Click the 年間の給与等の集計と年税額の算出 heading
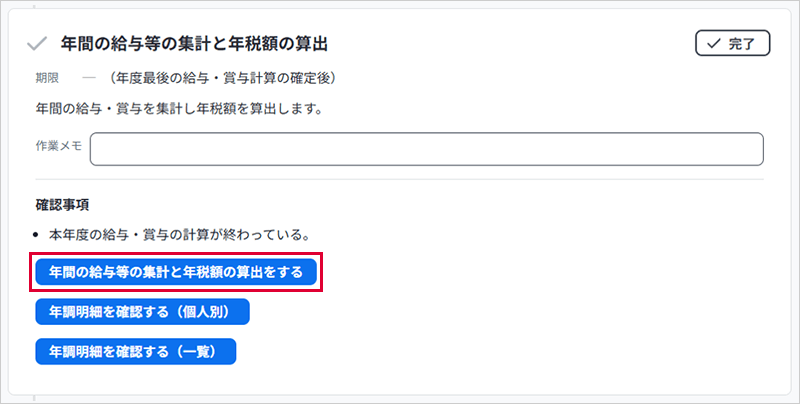This screenshot has height=404, width=800. coord(194,44)
